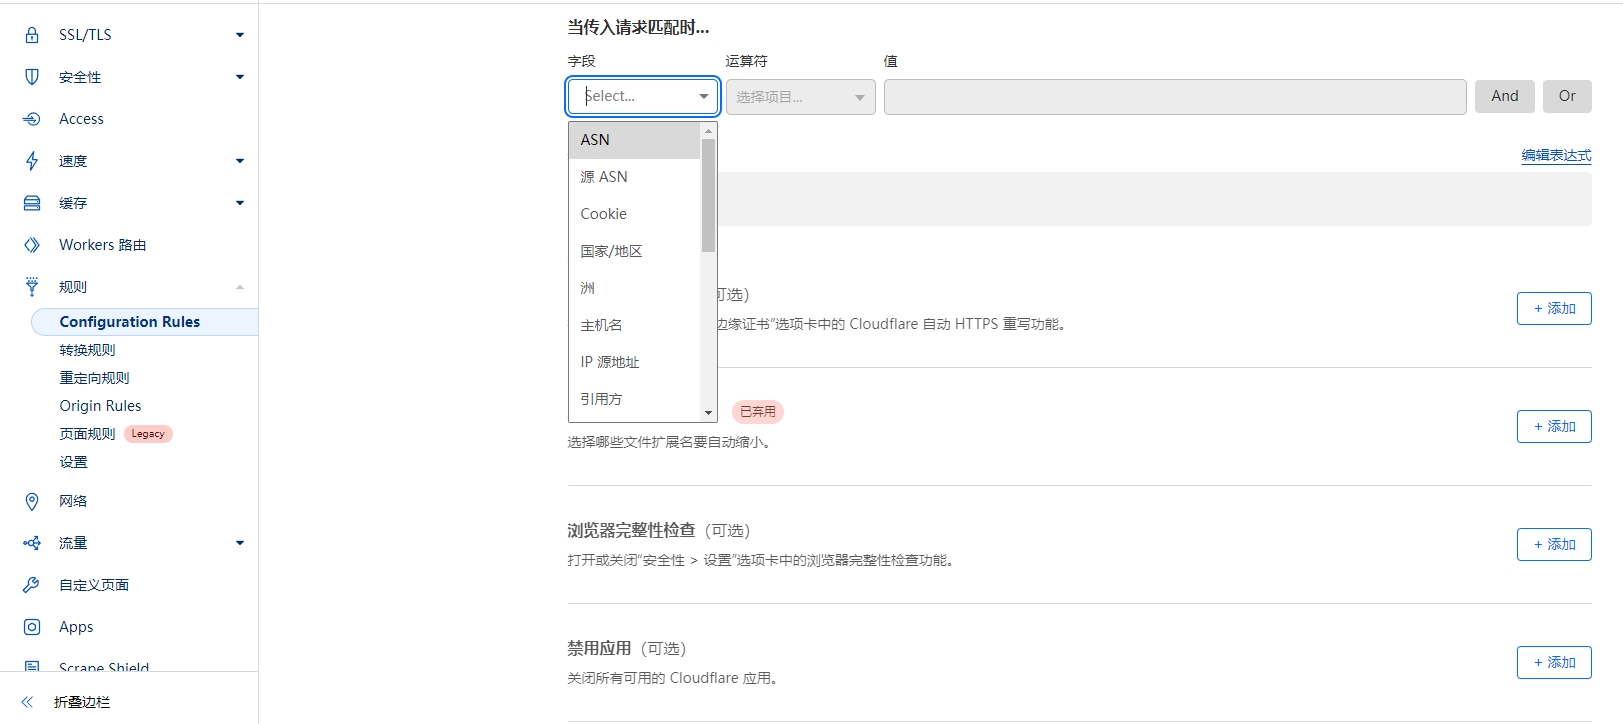Screen dimensions: 1623x724
Task: Open Access in the sidebar
Action: pos(81,119)
